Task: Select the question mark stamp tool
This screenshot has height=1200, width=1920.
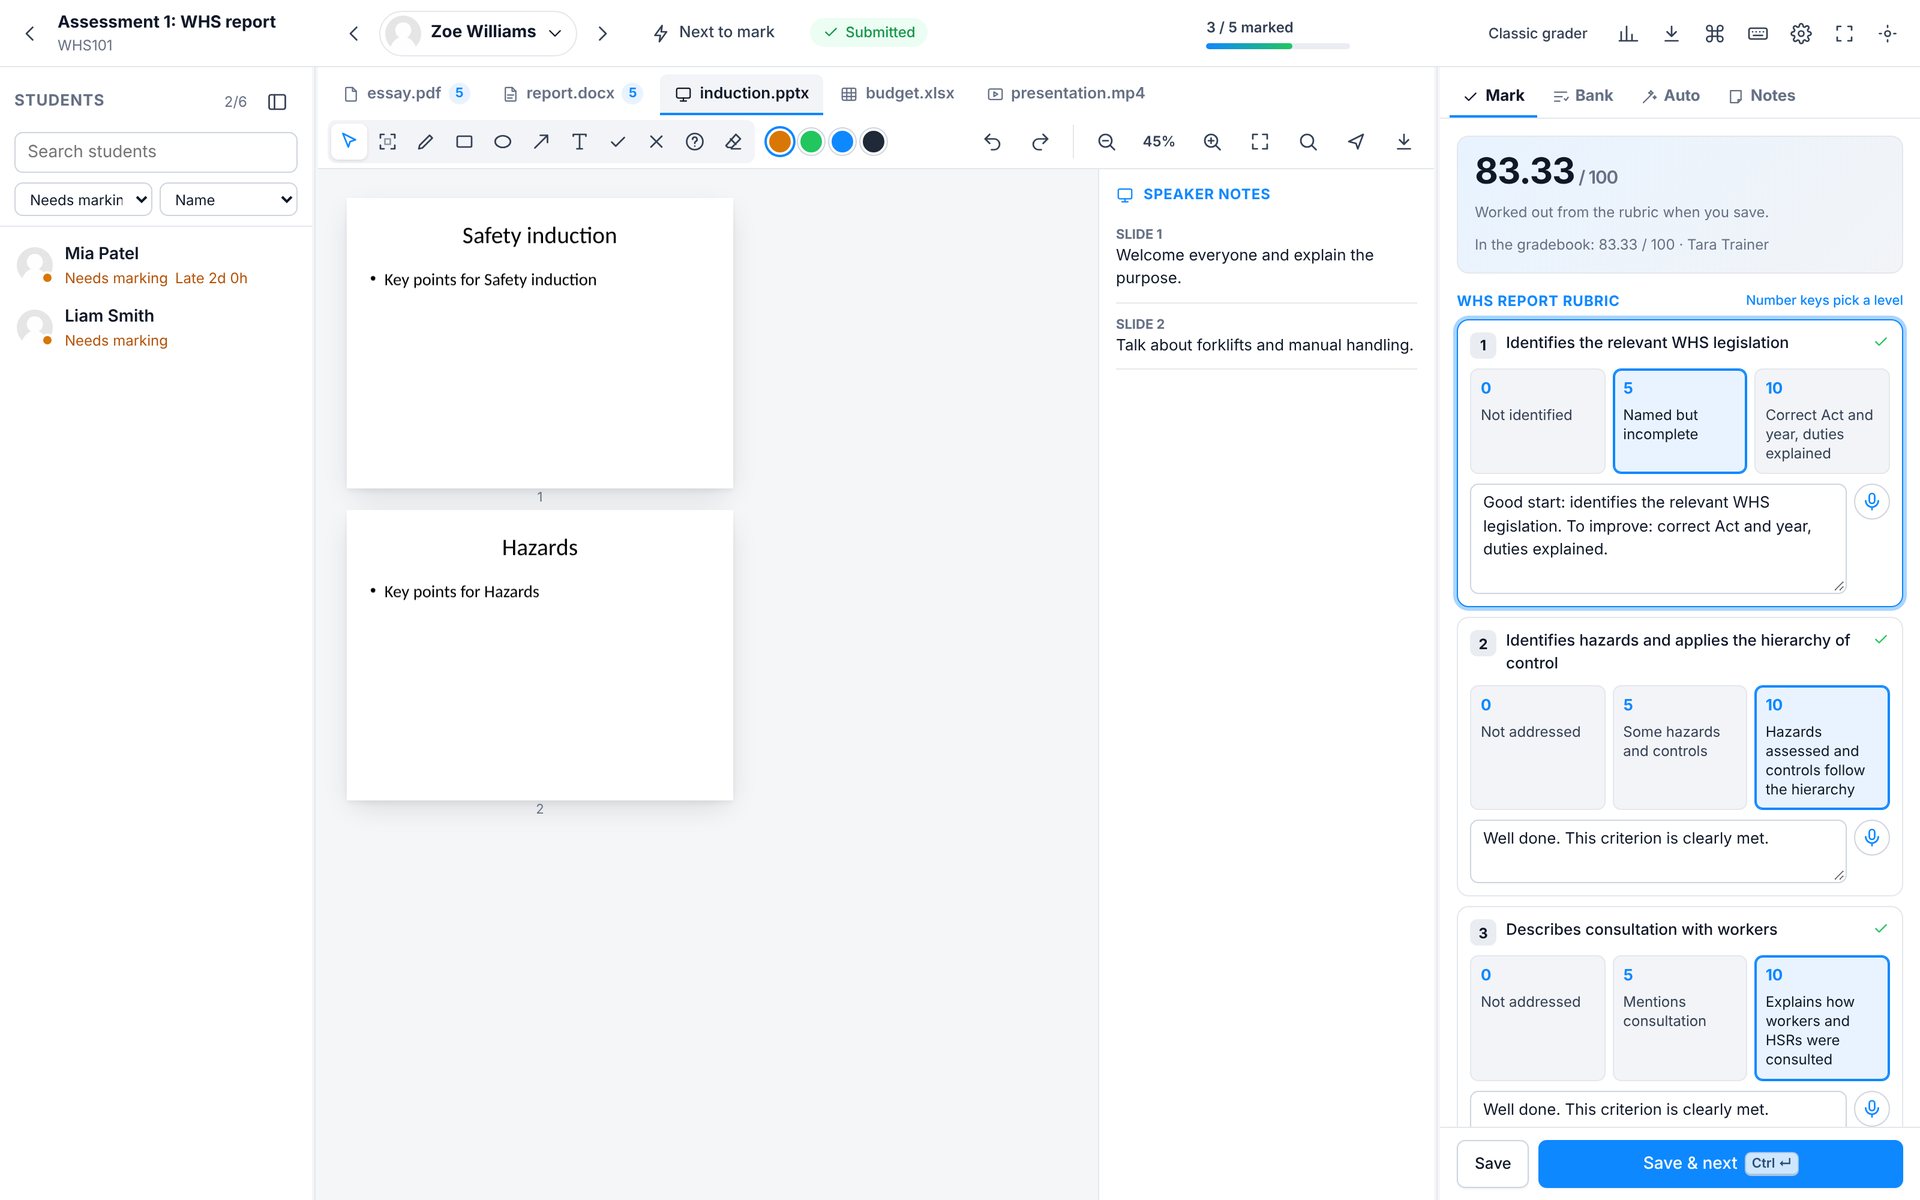Action: [x=695, y=142]
